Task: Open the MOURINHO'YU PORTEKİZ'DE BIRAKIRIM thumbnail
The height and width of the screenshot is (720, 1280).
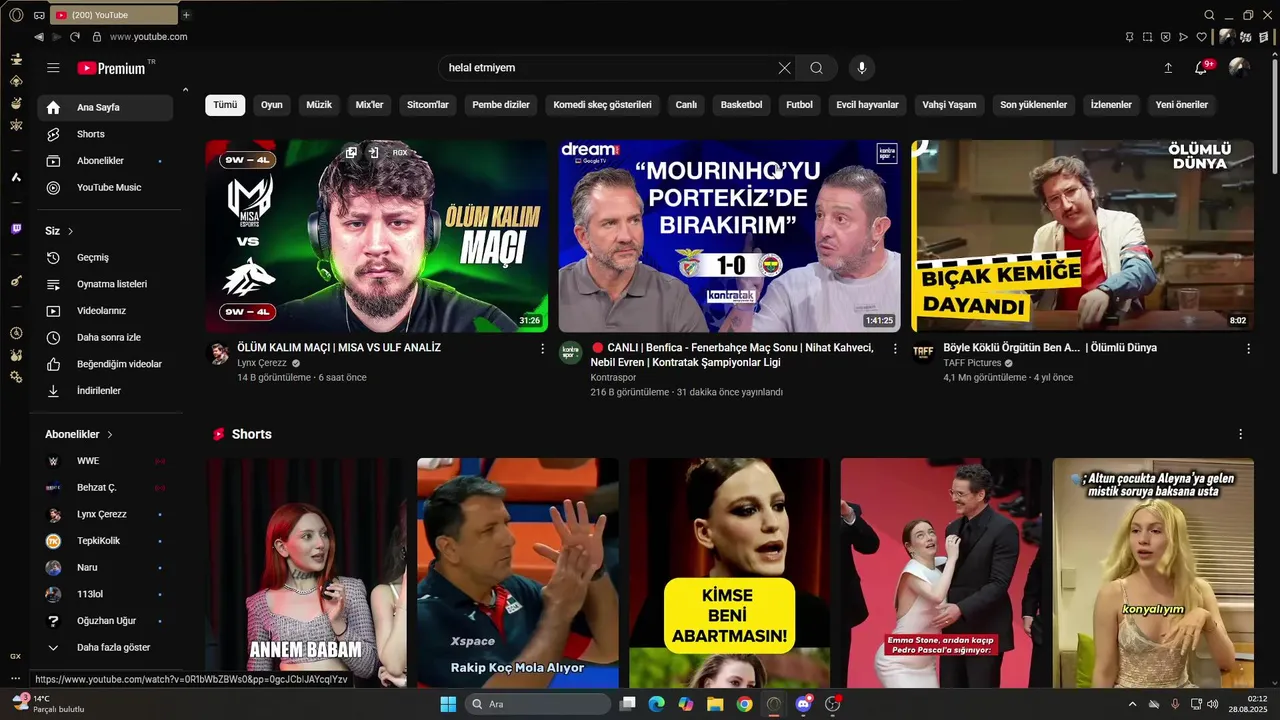Action: point(730,236)
